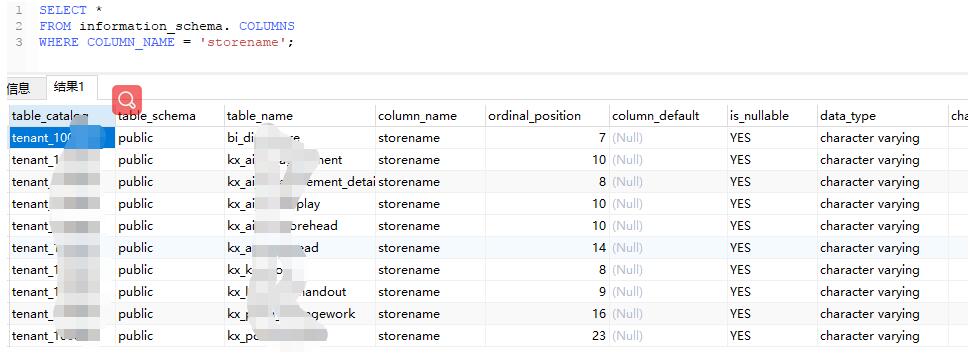
Task: Place cursor on SELECT * line in editor
Action: (x=71, y=10)
